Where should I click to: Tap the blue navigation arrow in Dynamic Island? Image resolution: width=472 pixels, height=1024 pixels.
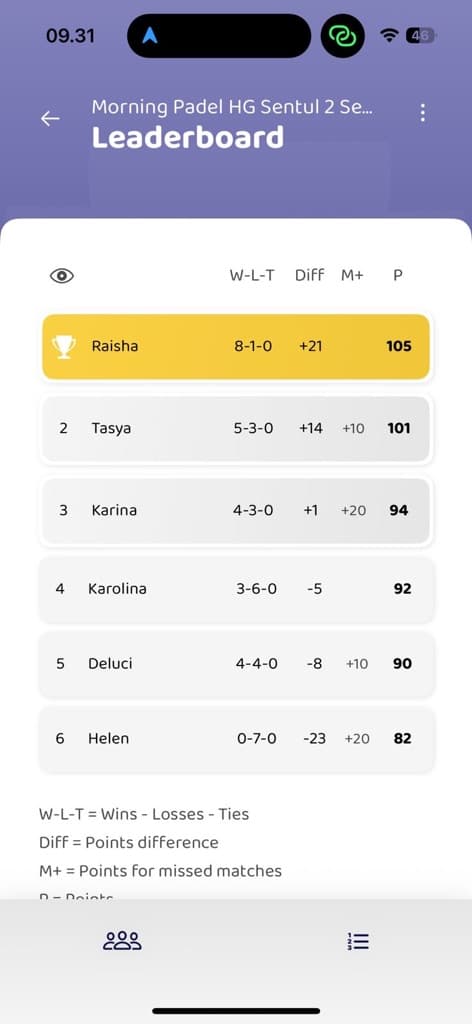150,35
